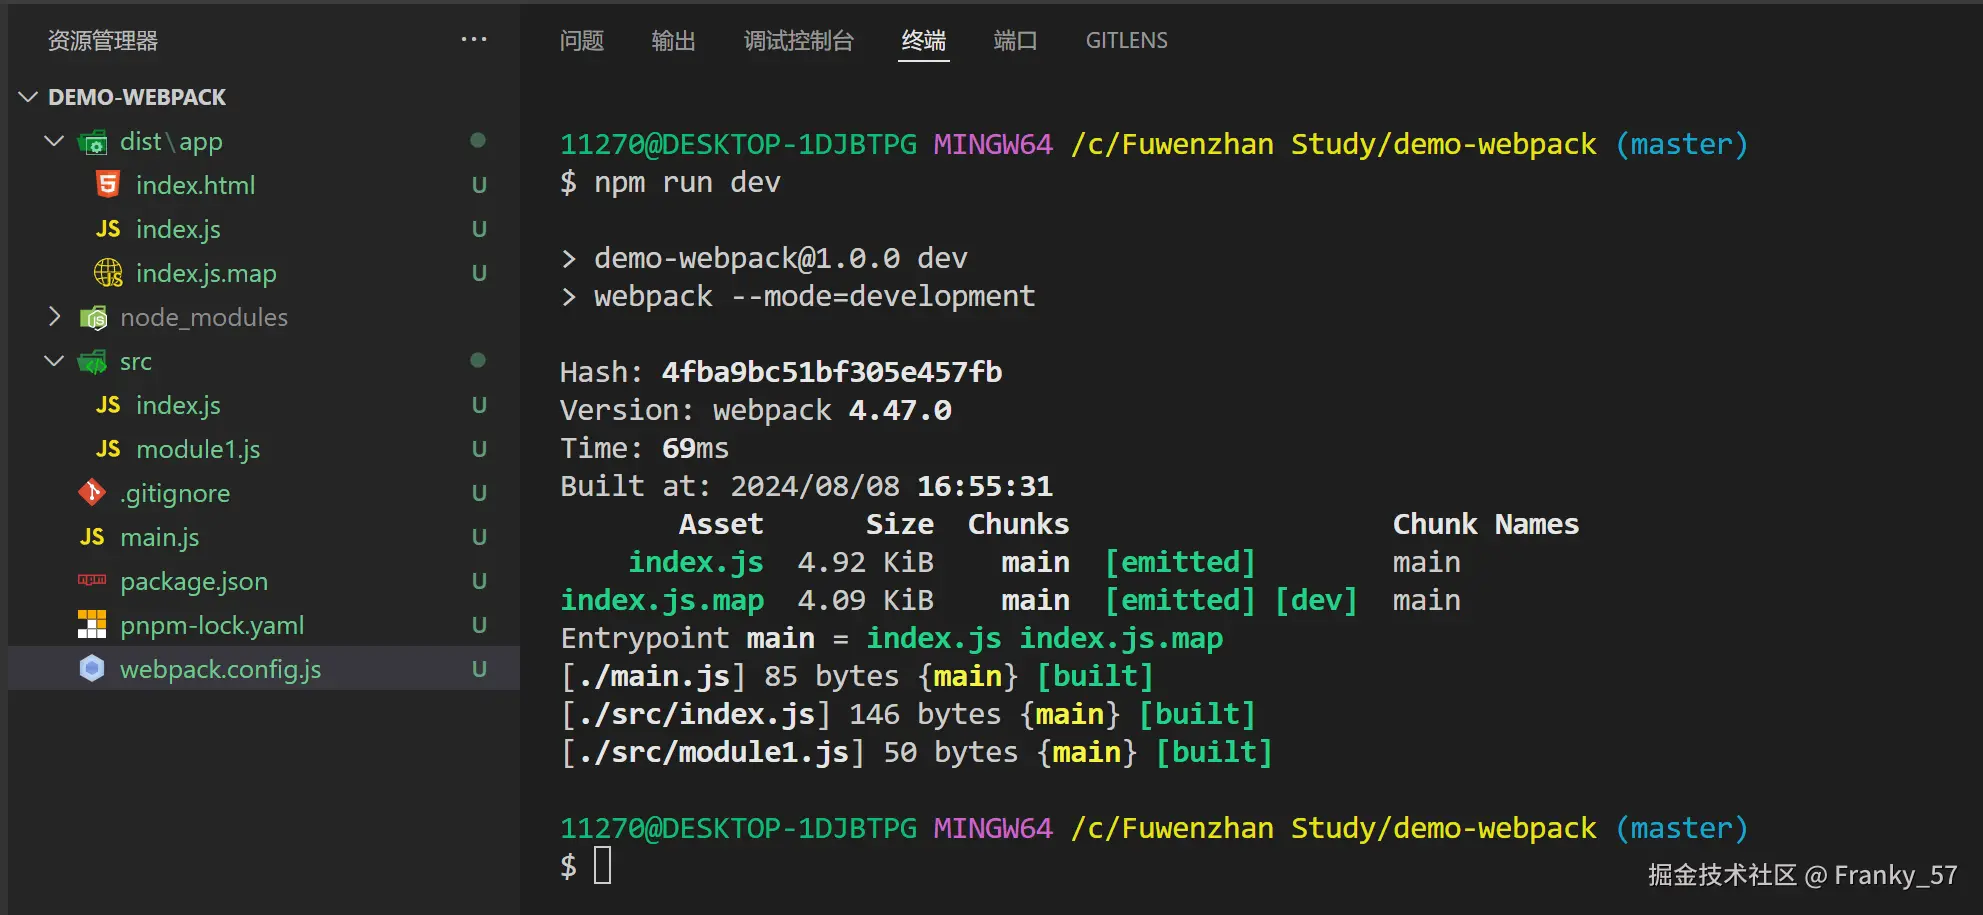
Task: Click 'webpack --mode=development' output line
Action: pos(815,296)
